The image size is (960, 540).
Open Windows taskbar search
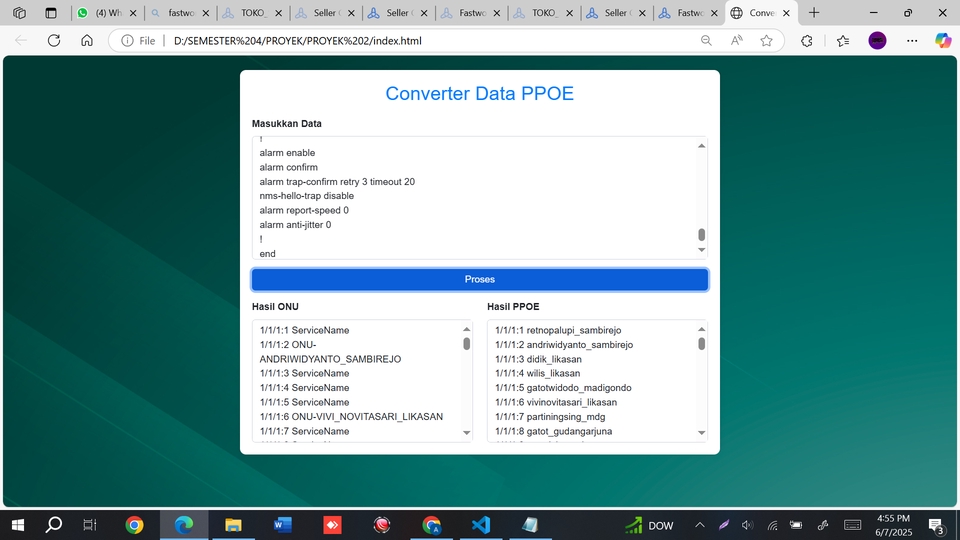[54, 525]
